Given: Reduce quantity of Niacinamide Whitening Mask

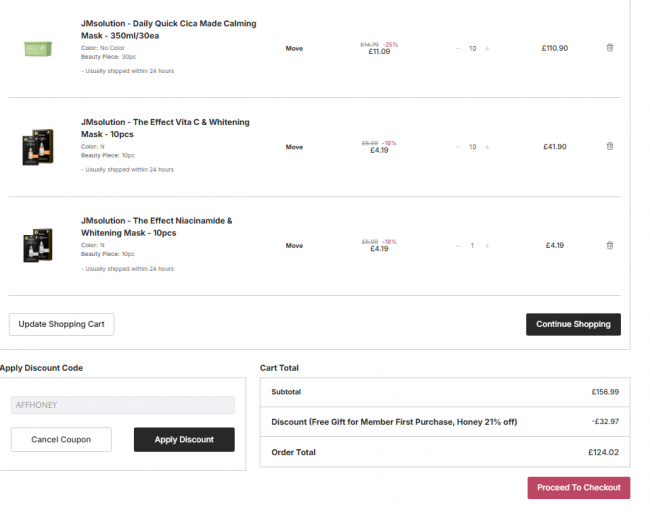Looking at the screenshot, I should 458,245.
